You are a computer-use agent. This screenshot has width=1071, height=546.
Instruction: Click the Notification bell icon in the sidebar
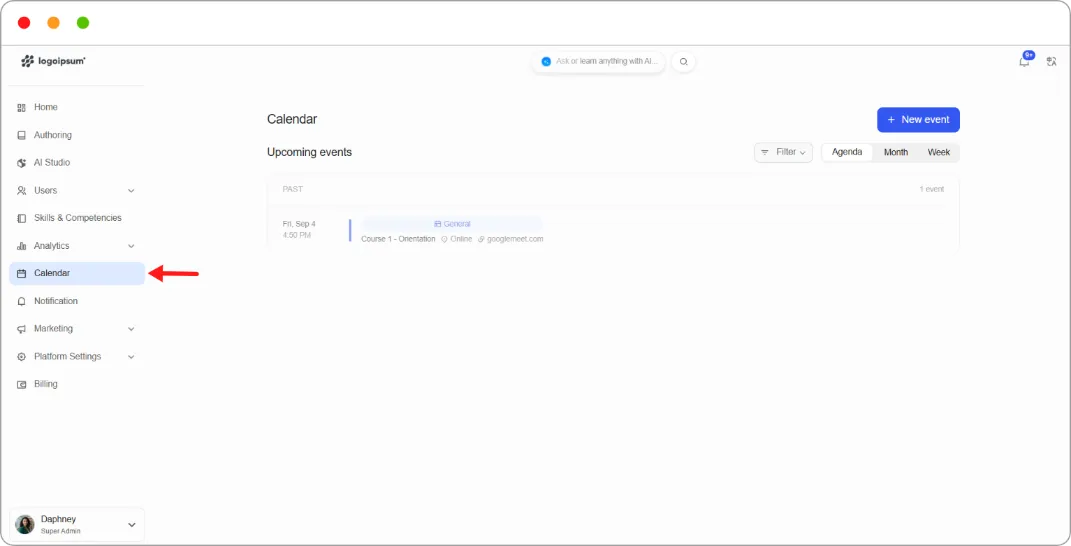(21, 301)
